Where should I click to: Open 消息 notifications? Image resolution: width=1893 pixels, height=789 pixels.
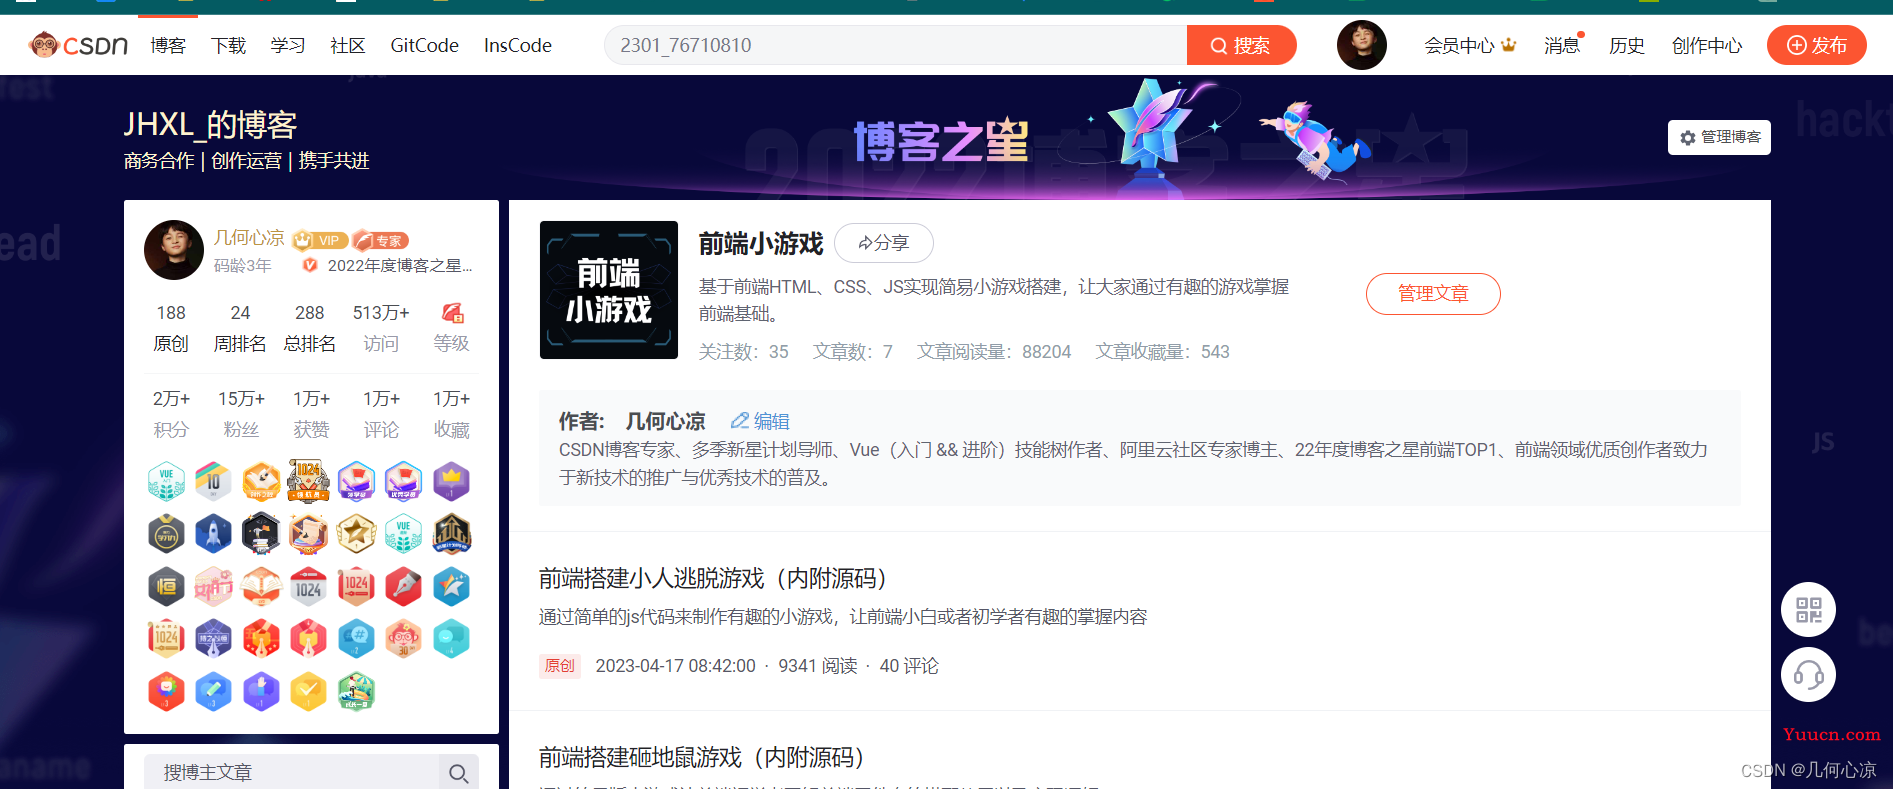point(1562,45)
